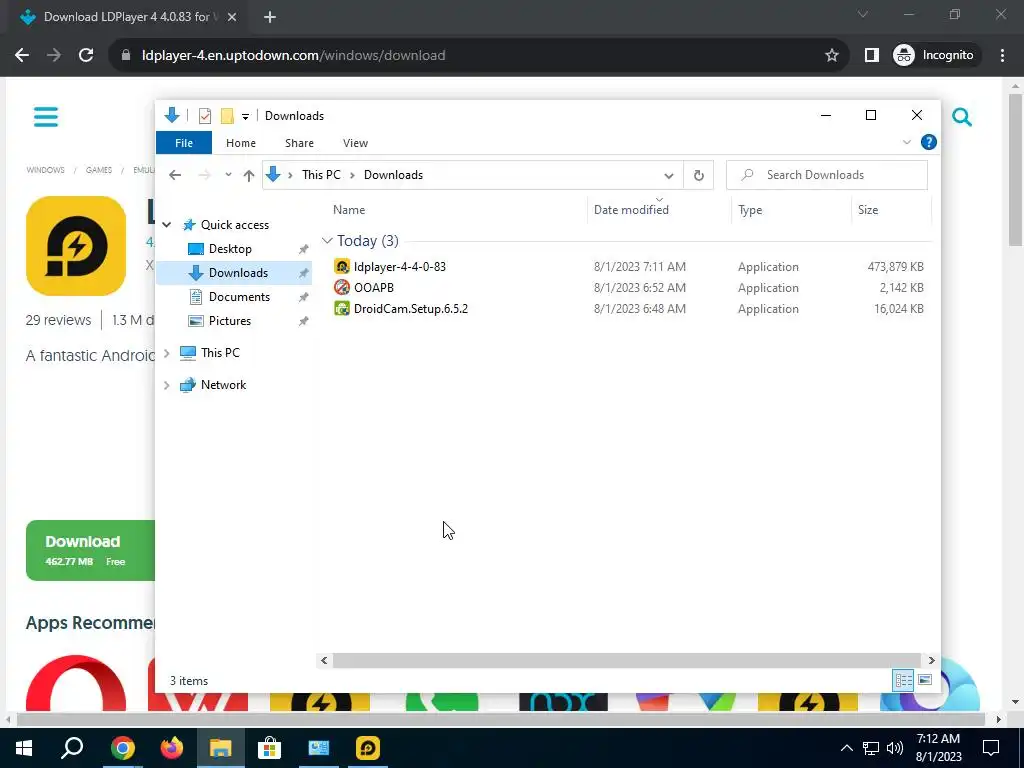Image resolution: width=1024 pixels, height=768 pixels.
Task: Click the GAMES breadcrumb link
Action: coord(99,170)
